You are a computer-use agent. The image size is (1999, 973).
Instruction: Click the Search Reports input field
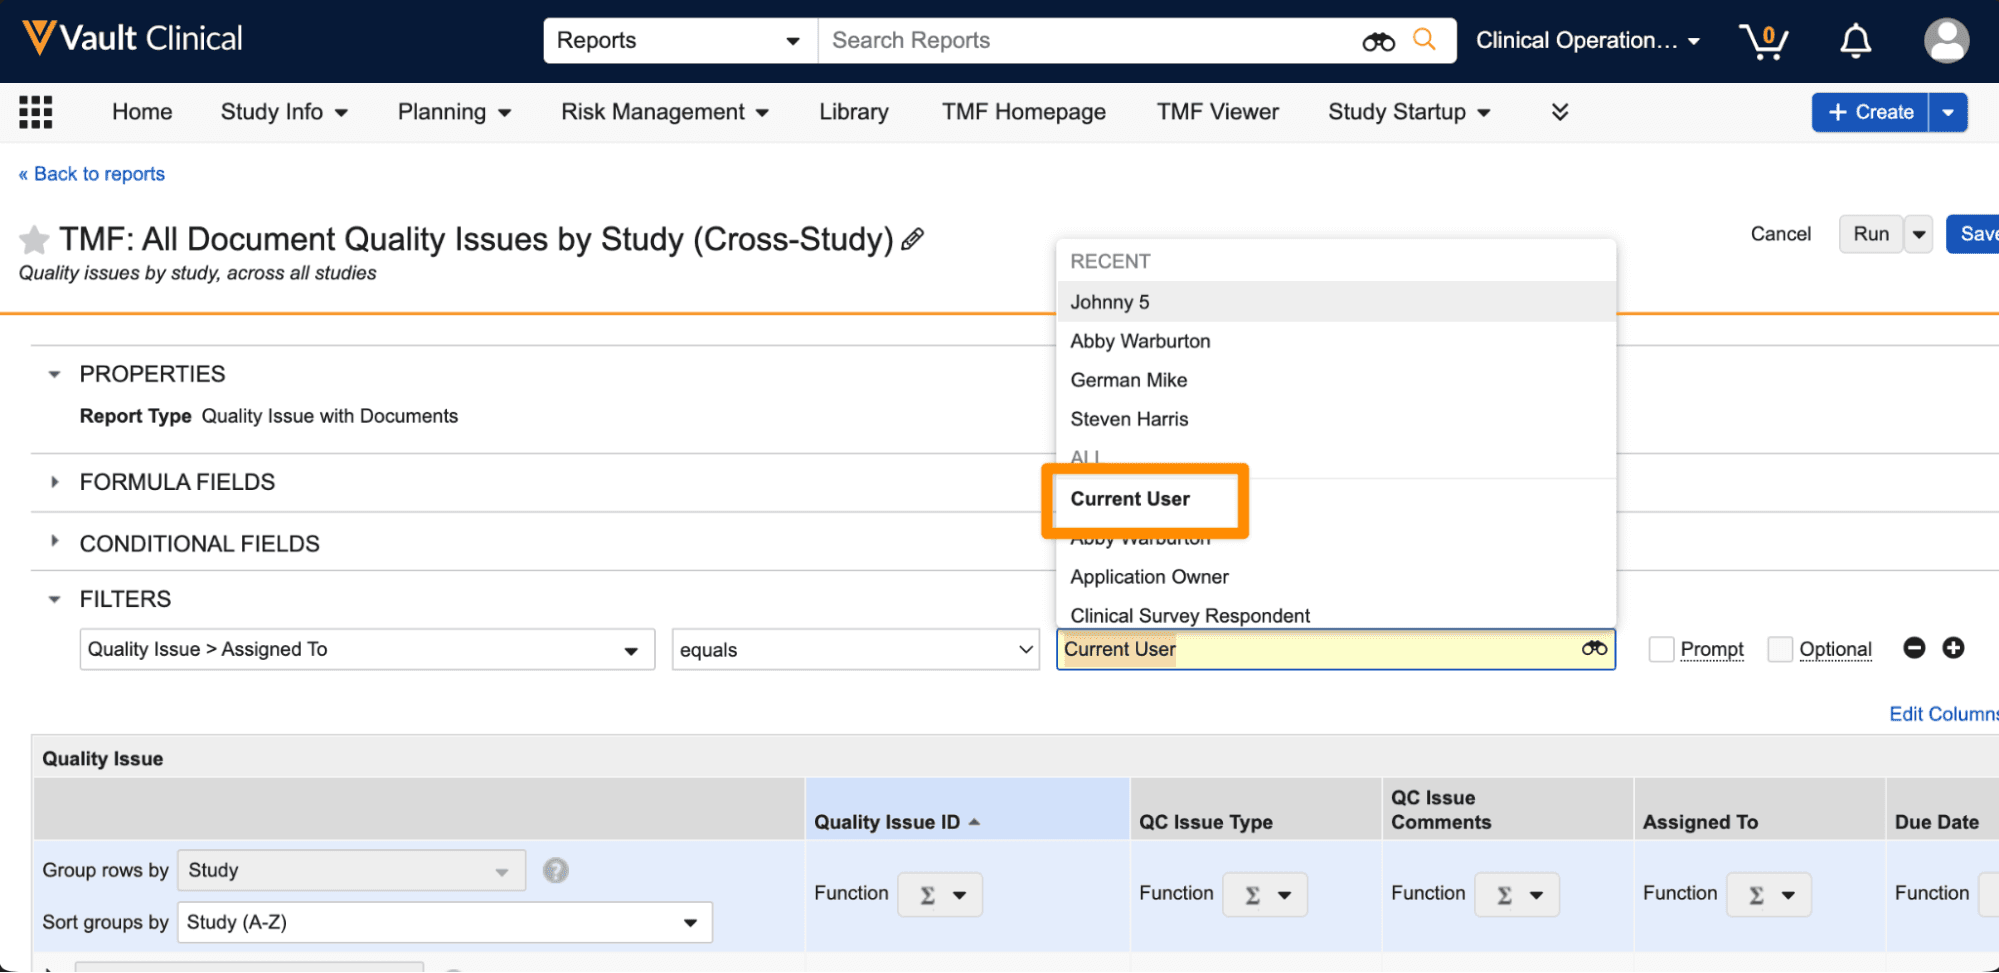pyautogui.click(x=1090, y=41)
